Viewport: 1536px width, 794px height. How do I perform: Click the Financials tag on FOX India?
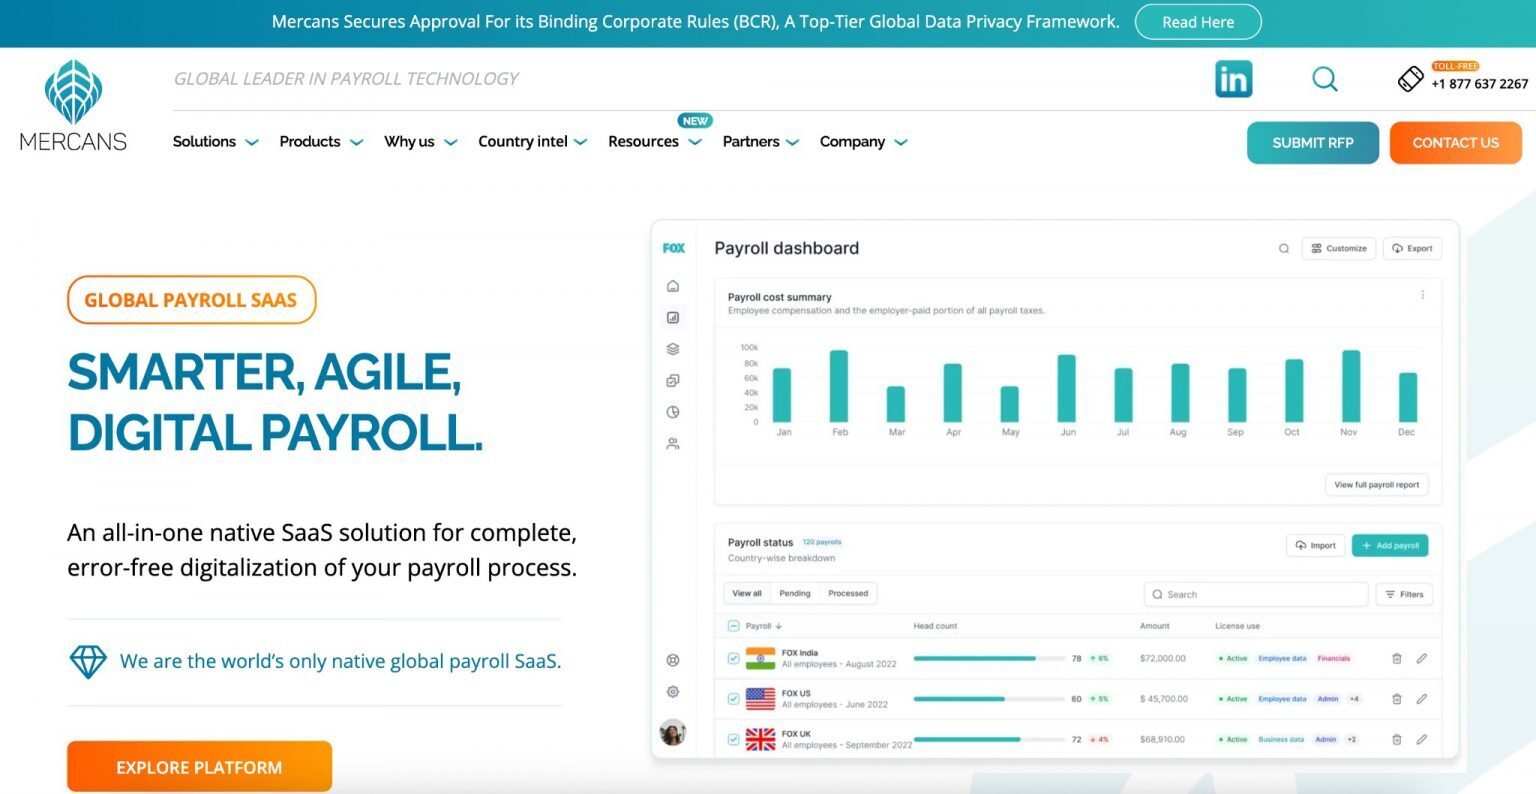coord(1333,658)
